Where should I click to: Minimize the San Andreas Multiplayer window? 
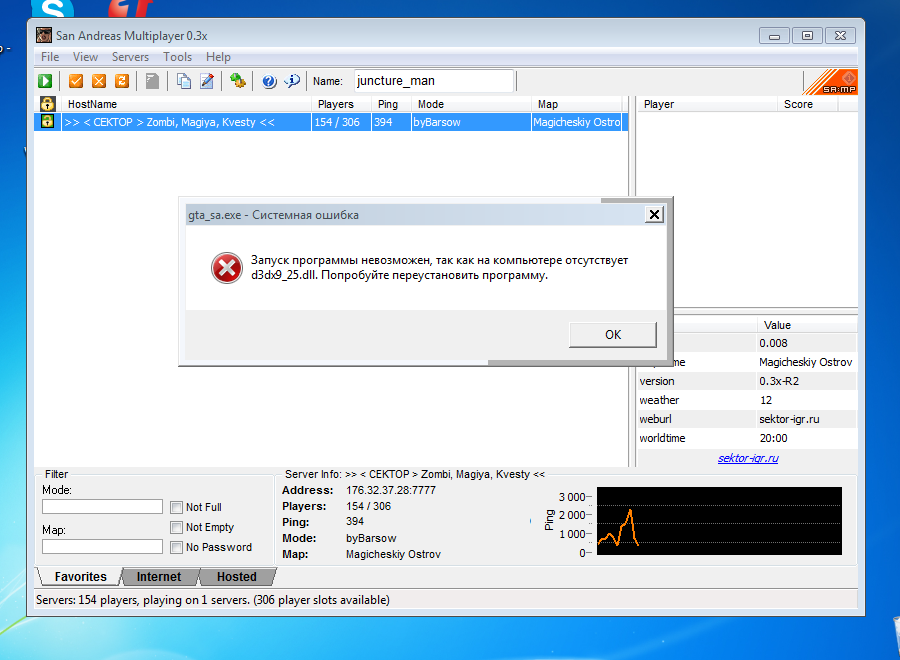774,36
